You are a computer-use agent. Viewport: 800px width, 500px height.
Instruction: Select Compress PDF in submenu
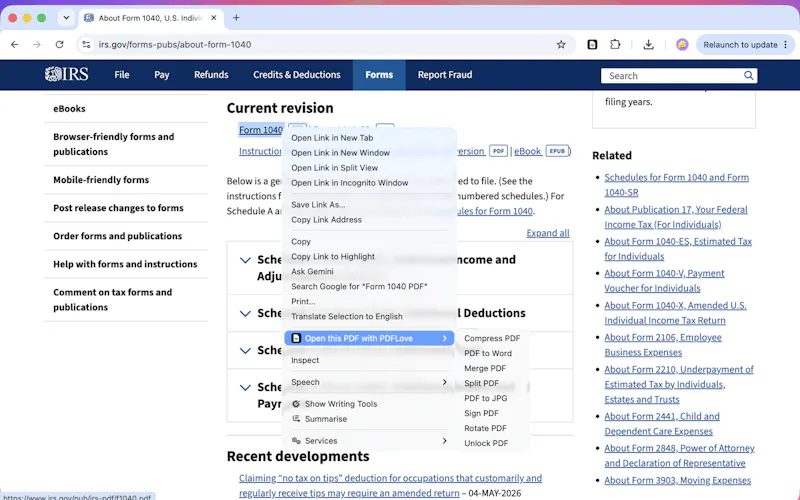pyautogui.click(x=492, y=338)
